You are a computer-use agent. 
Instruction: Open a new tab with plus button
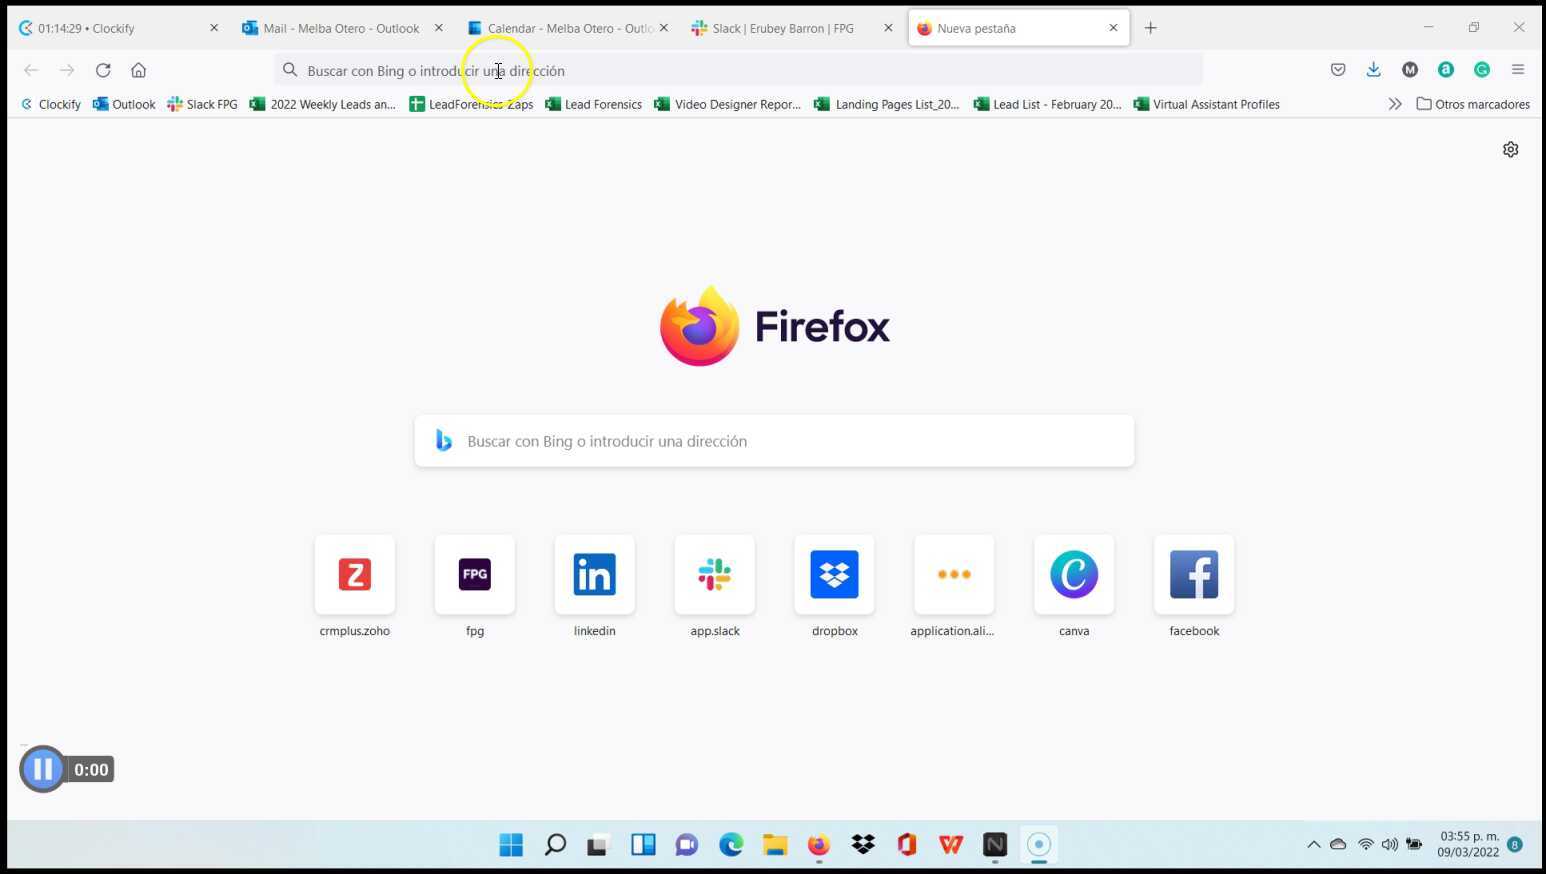coord(1151,28)
